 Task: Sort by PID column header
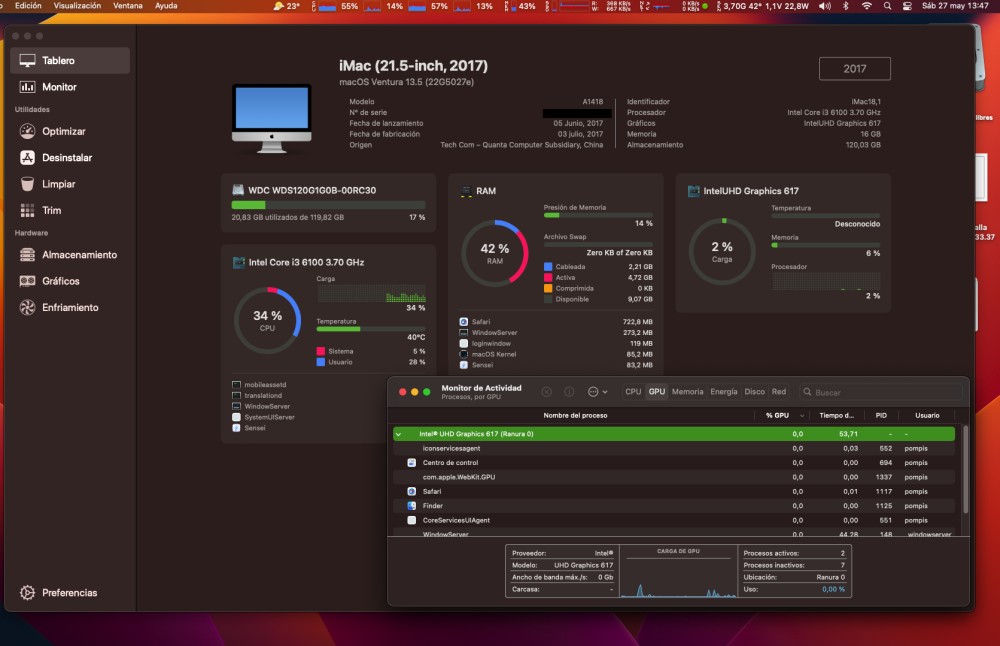click(881, 415)
